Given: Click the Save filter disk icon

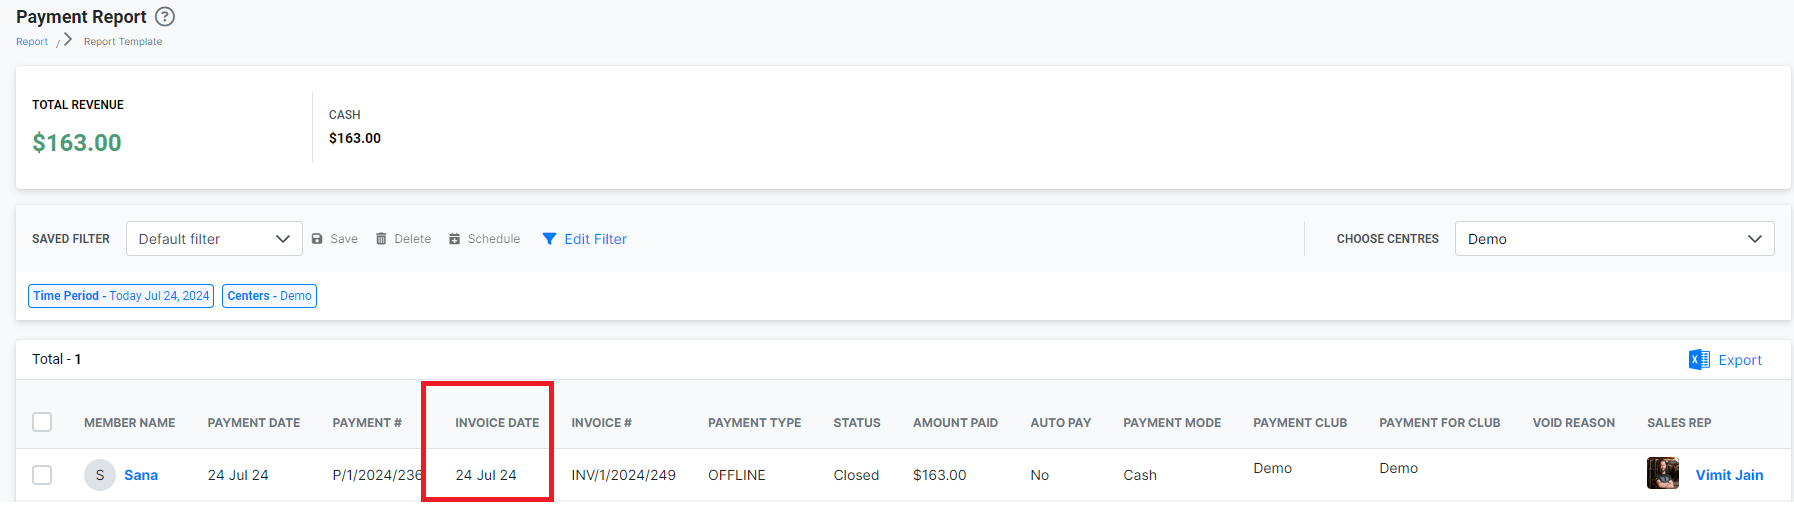Looking at the screenshot, I should (x=317, y=239).
